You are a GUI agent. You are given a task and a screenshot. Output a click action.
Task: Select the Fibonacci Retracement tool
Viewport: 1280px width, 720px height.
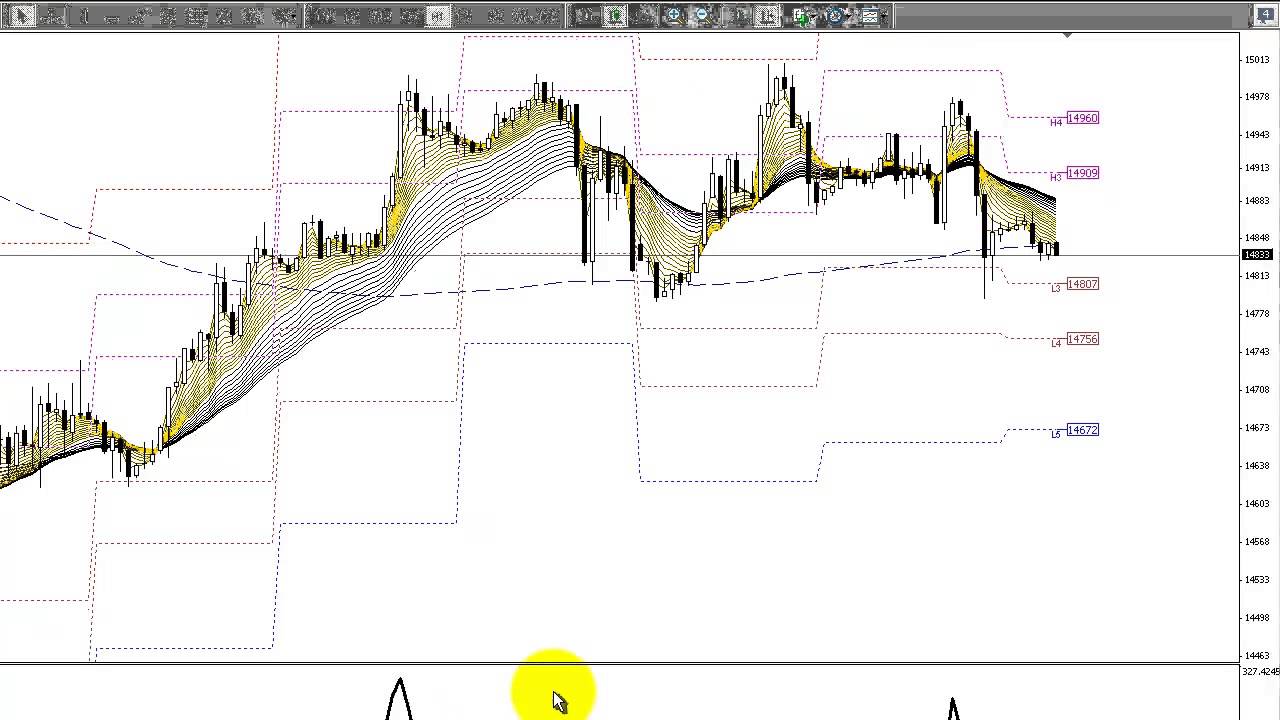[196, 16]
